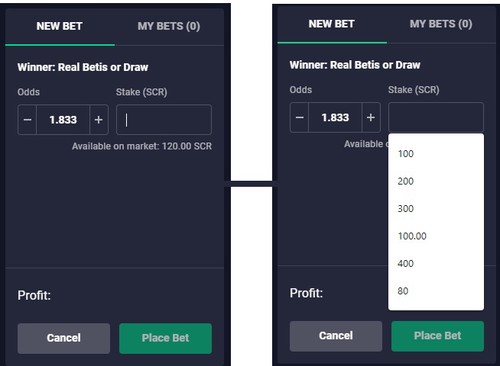Decrease odds with minus in right panel
Image resolution: width=500 pixels, height=366 pixels.
(x=300, y=117)
